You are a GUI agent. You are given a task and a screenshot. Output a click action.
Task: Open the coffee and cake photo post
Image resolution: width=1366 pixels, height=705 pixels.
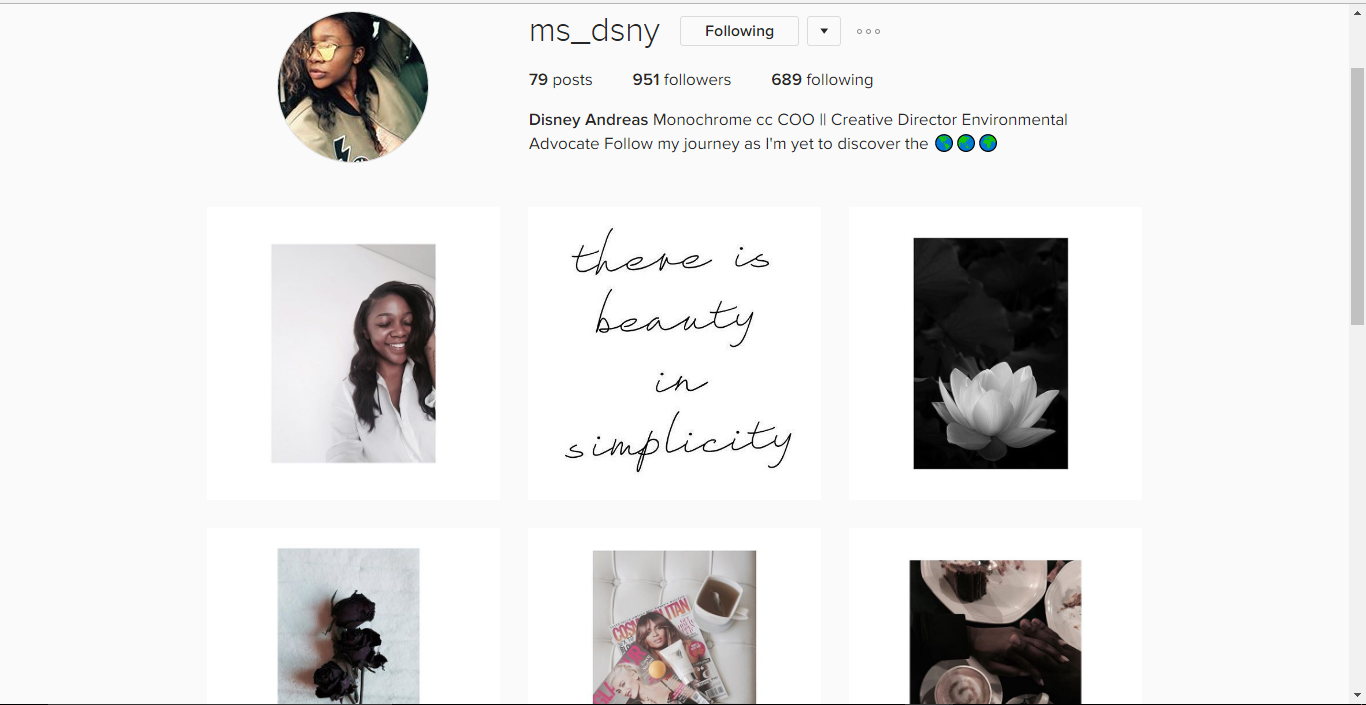click(x=995, y=616)
